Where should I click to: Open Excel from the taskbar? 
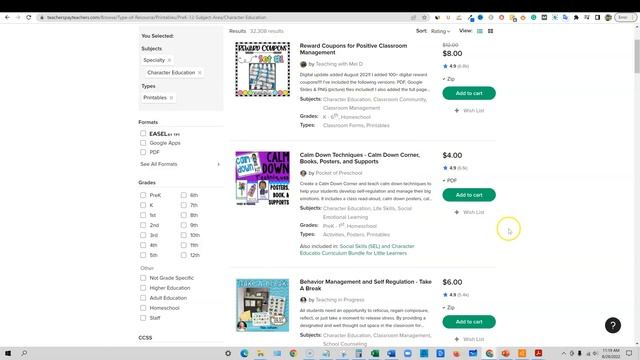pos(375,353)
